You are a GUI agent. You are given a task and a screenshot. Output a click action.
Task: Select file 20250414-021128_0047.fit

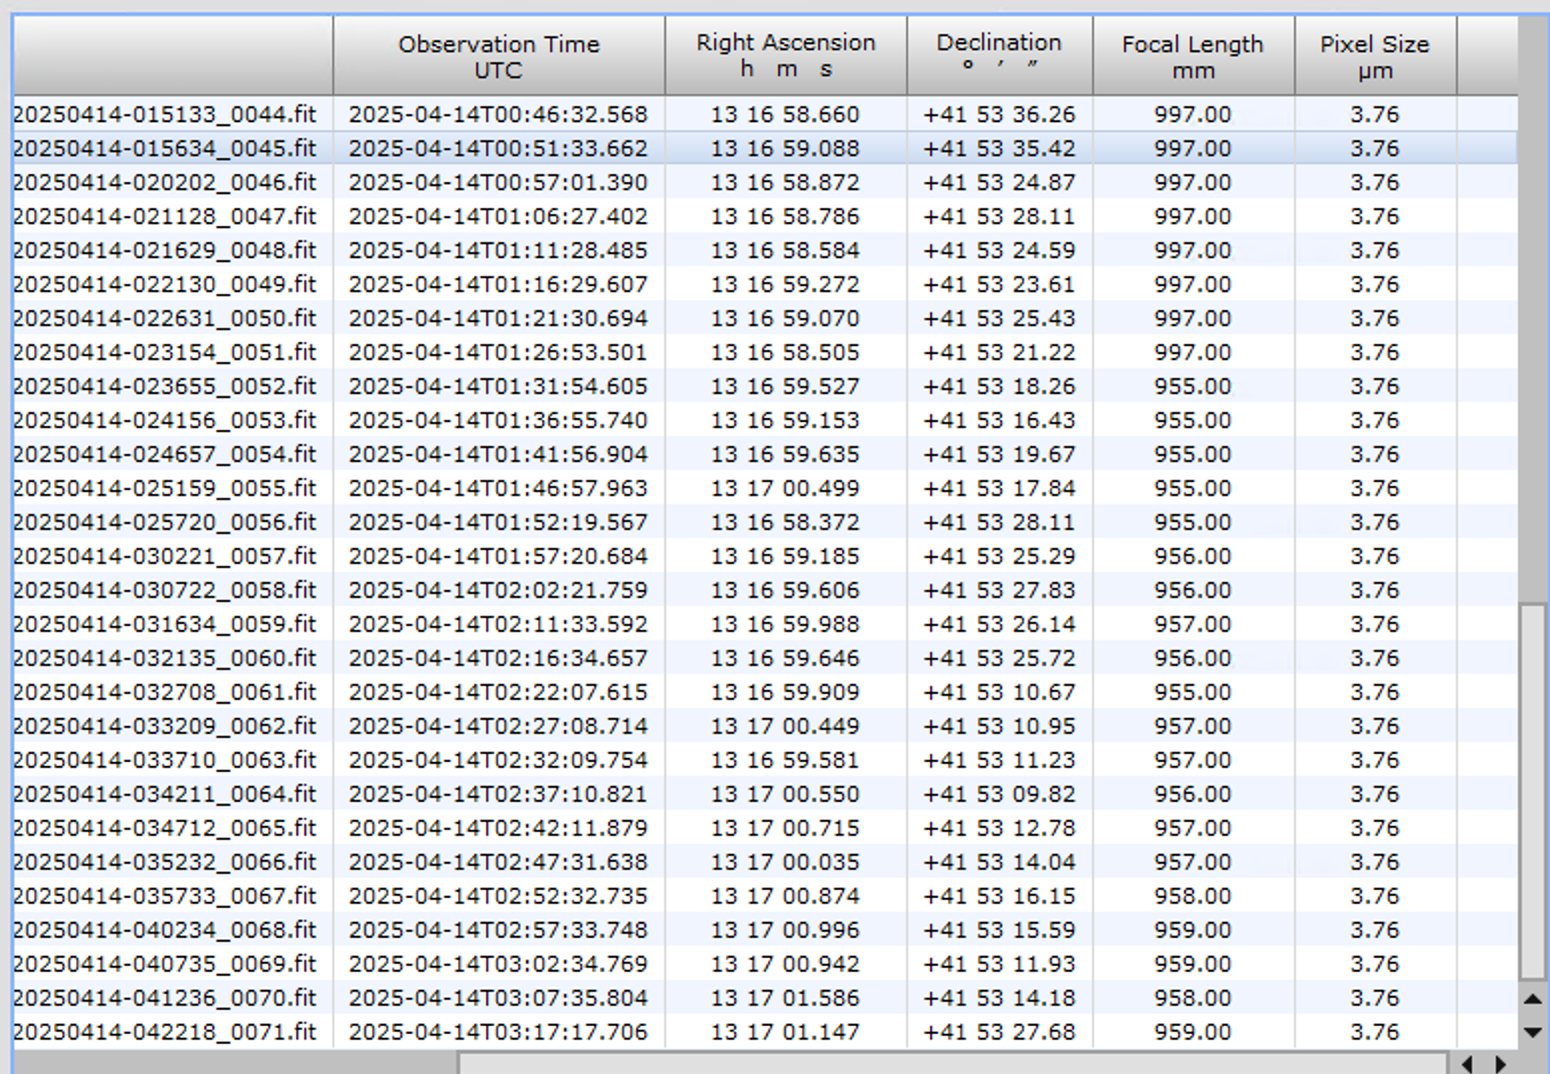click(x=165, y=216)
